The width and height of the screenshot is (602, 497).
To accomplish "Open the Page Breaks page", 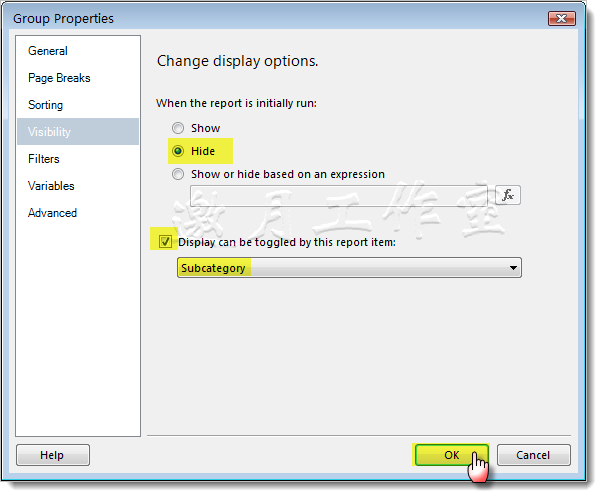I will click(x=59, y=78).
